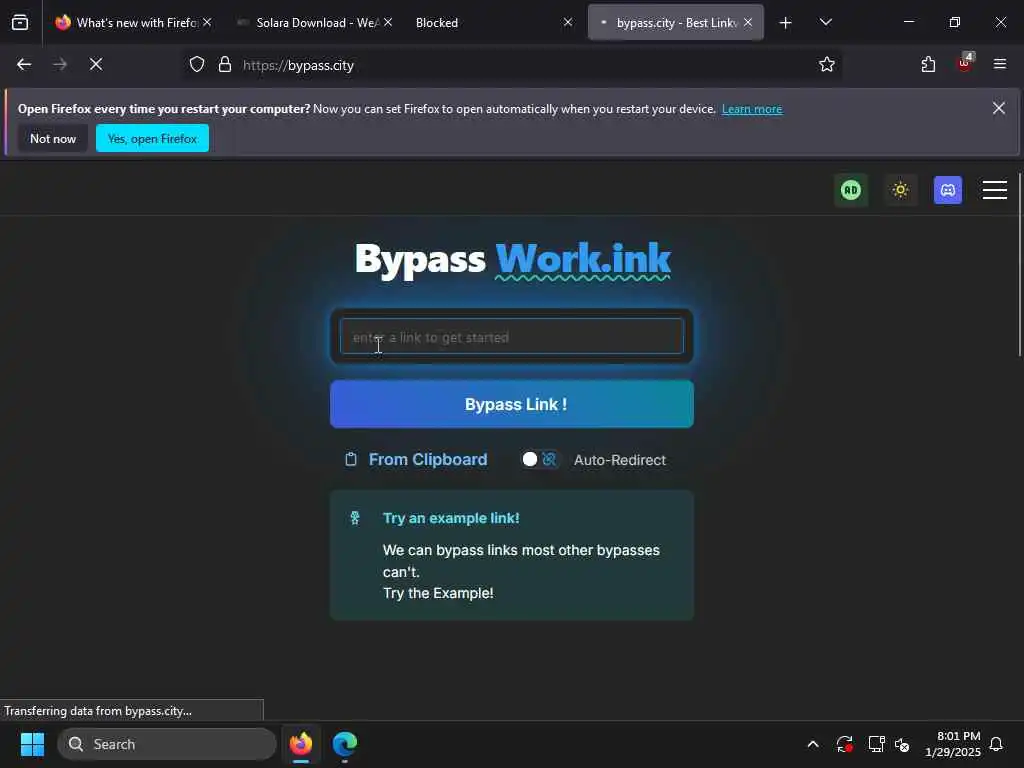Open the Learn more link
Viewport: 1024px width, 768px height.
click(752, 109)
